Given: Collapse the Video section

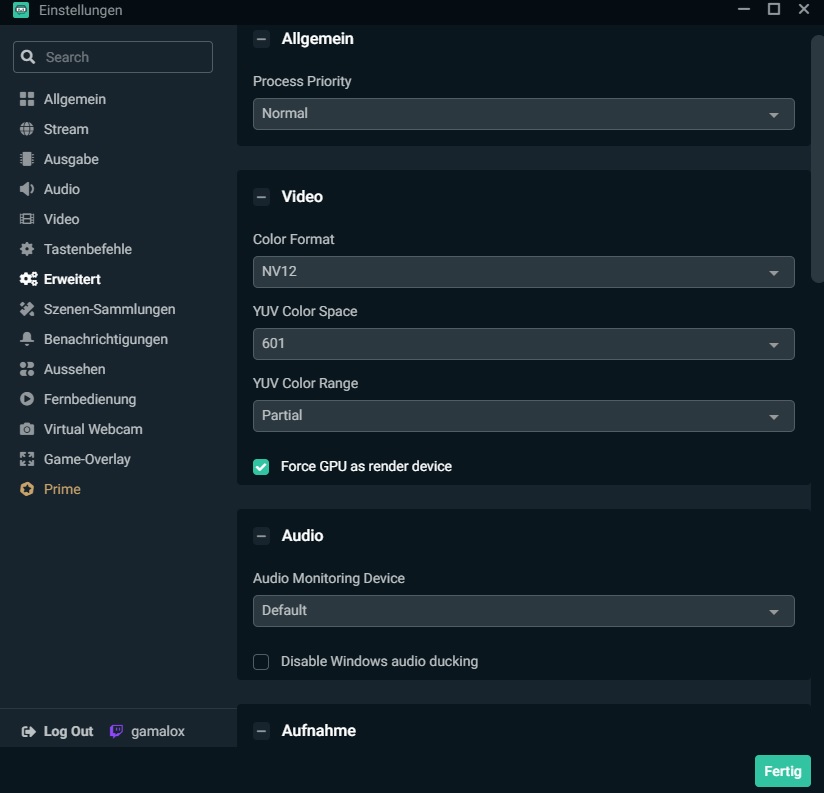Looking at the screenshot, I should tap(262, 197).
